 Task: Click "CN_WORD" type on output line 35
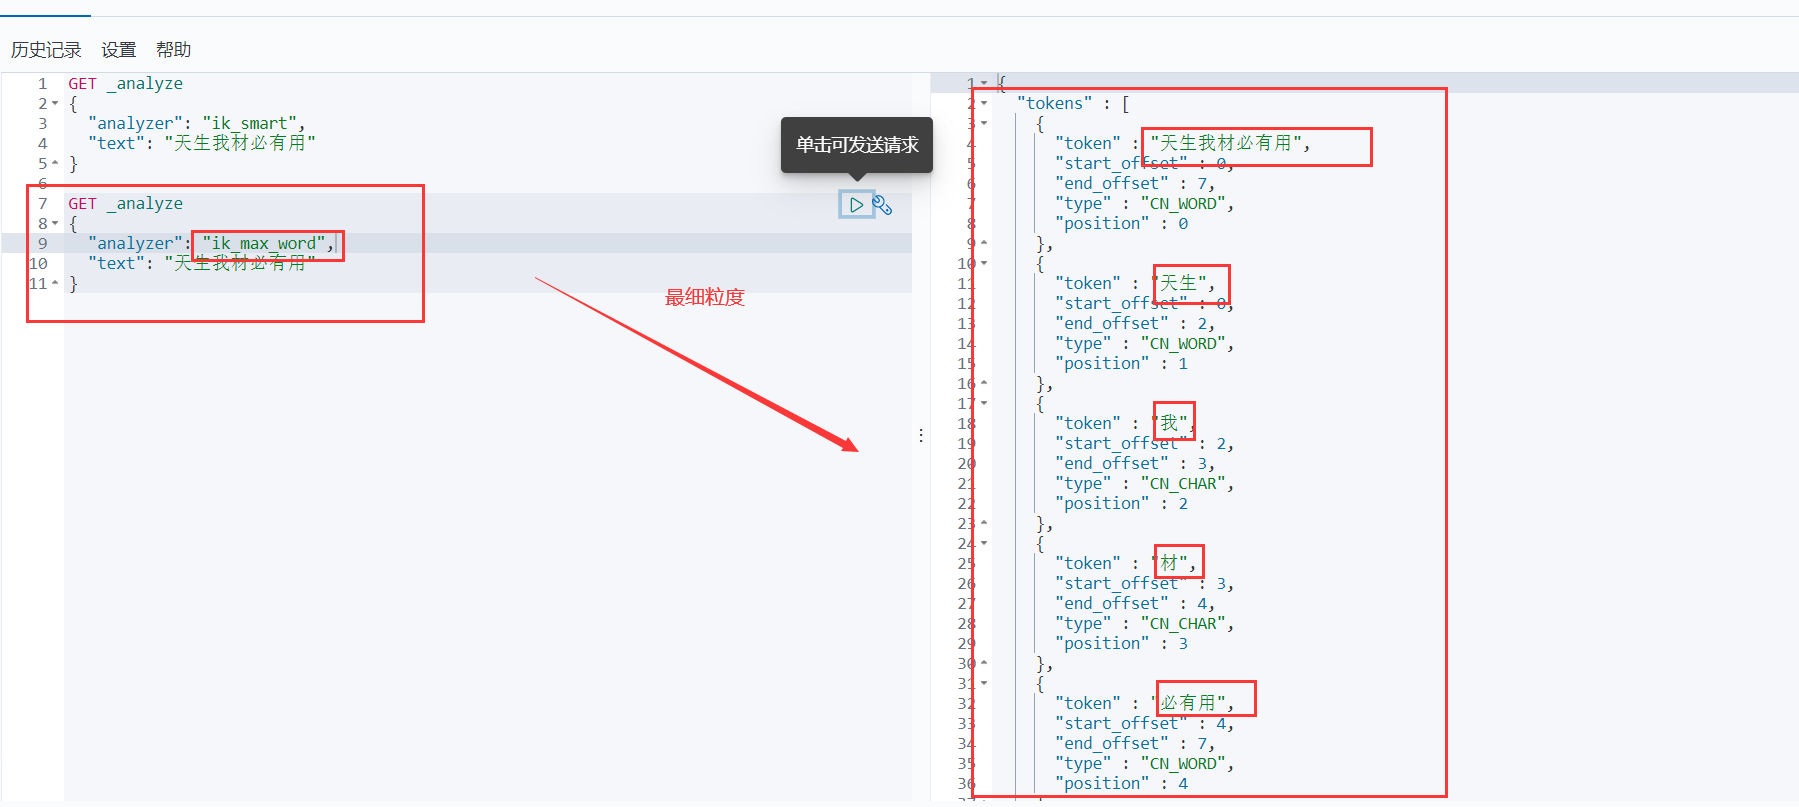(x=1183, y=764)
